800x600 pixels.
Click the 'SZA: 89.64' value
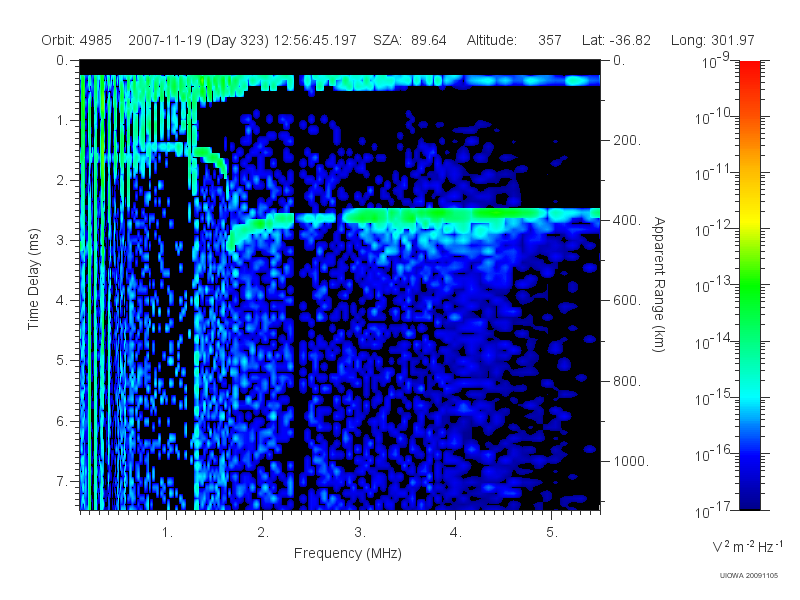click(410, 40)
